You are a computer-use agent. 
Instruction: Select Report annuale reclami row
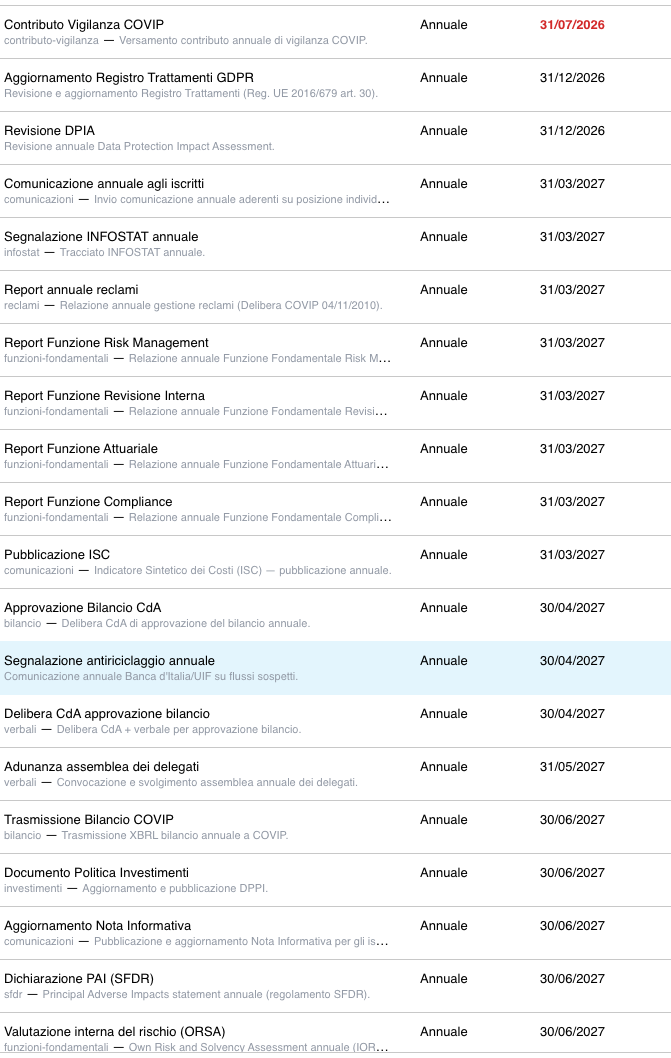(x=336, y=297)
